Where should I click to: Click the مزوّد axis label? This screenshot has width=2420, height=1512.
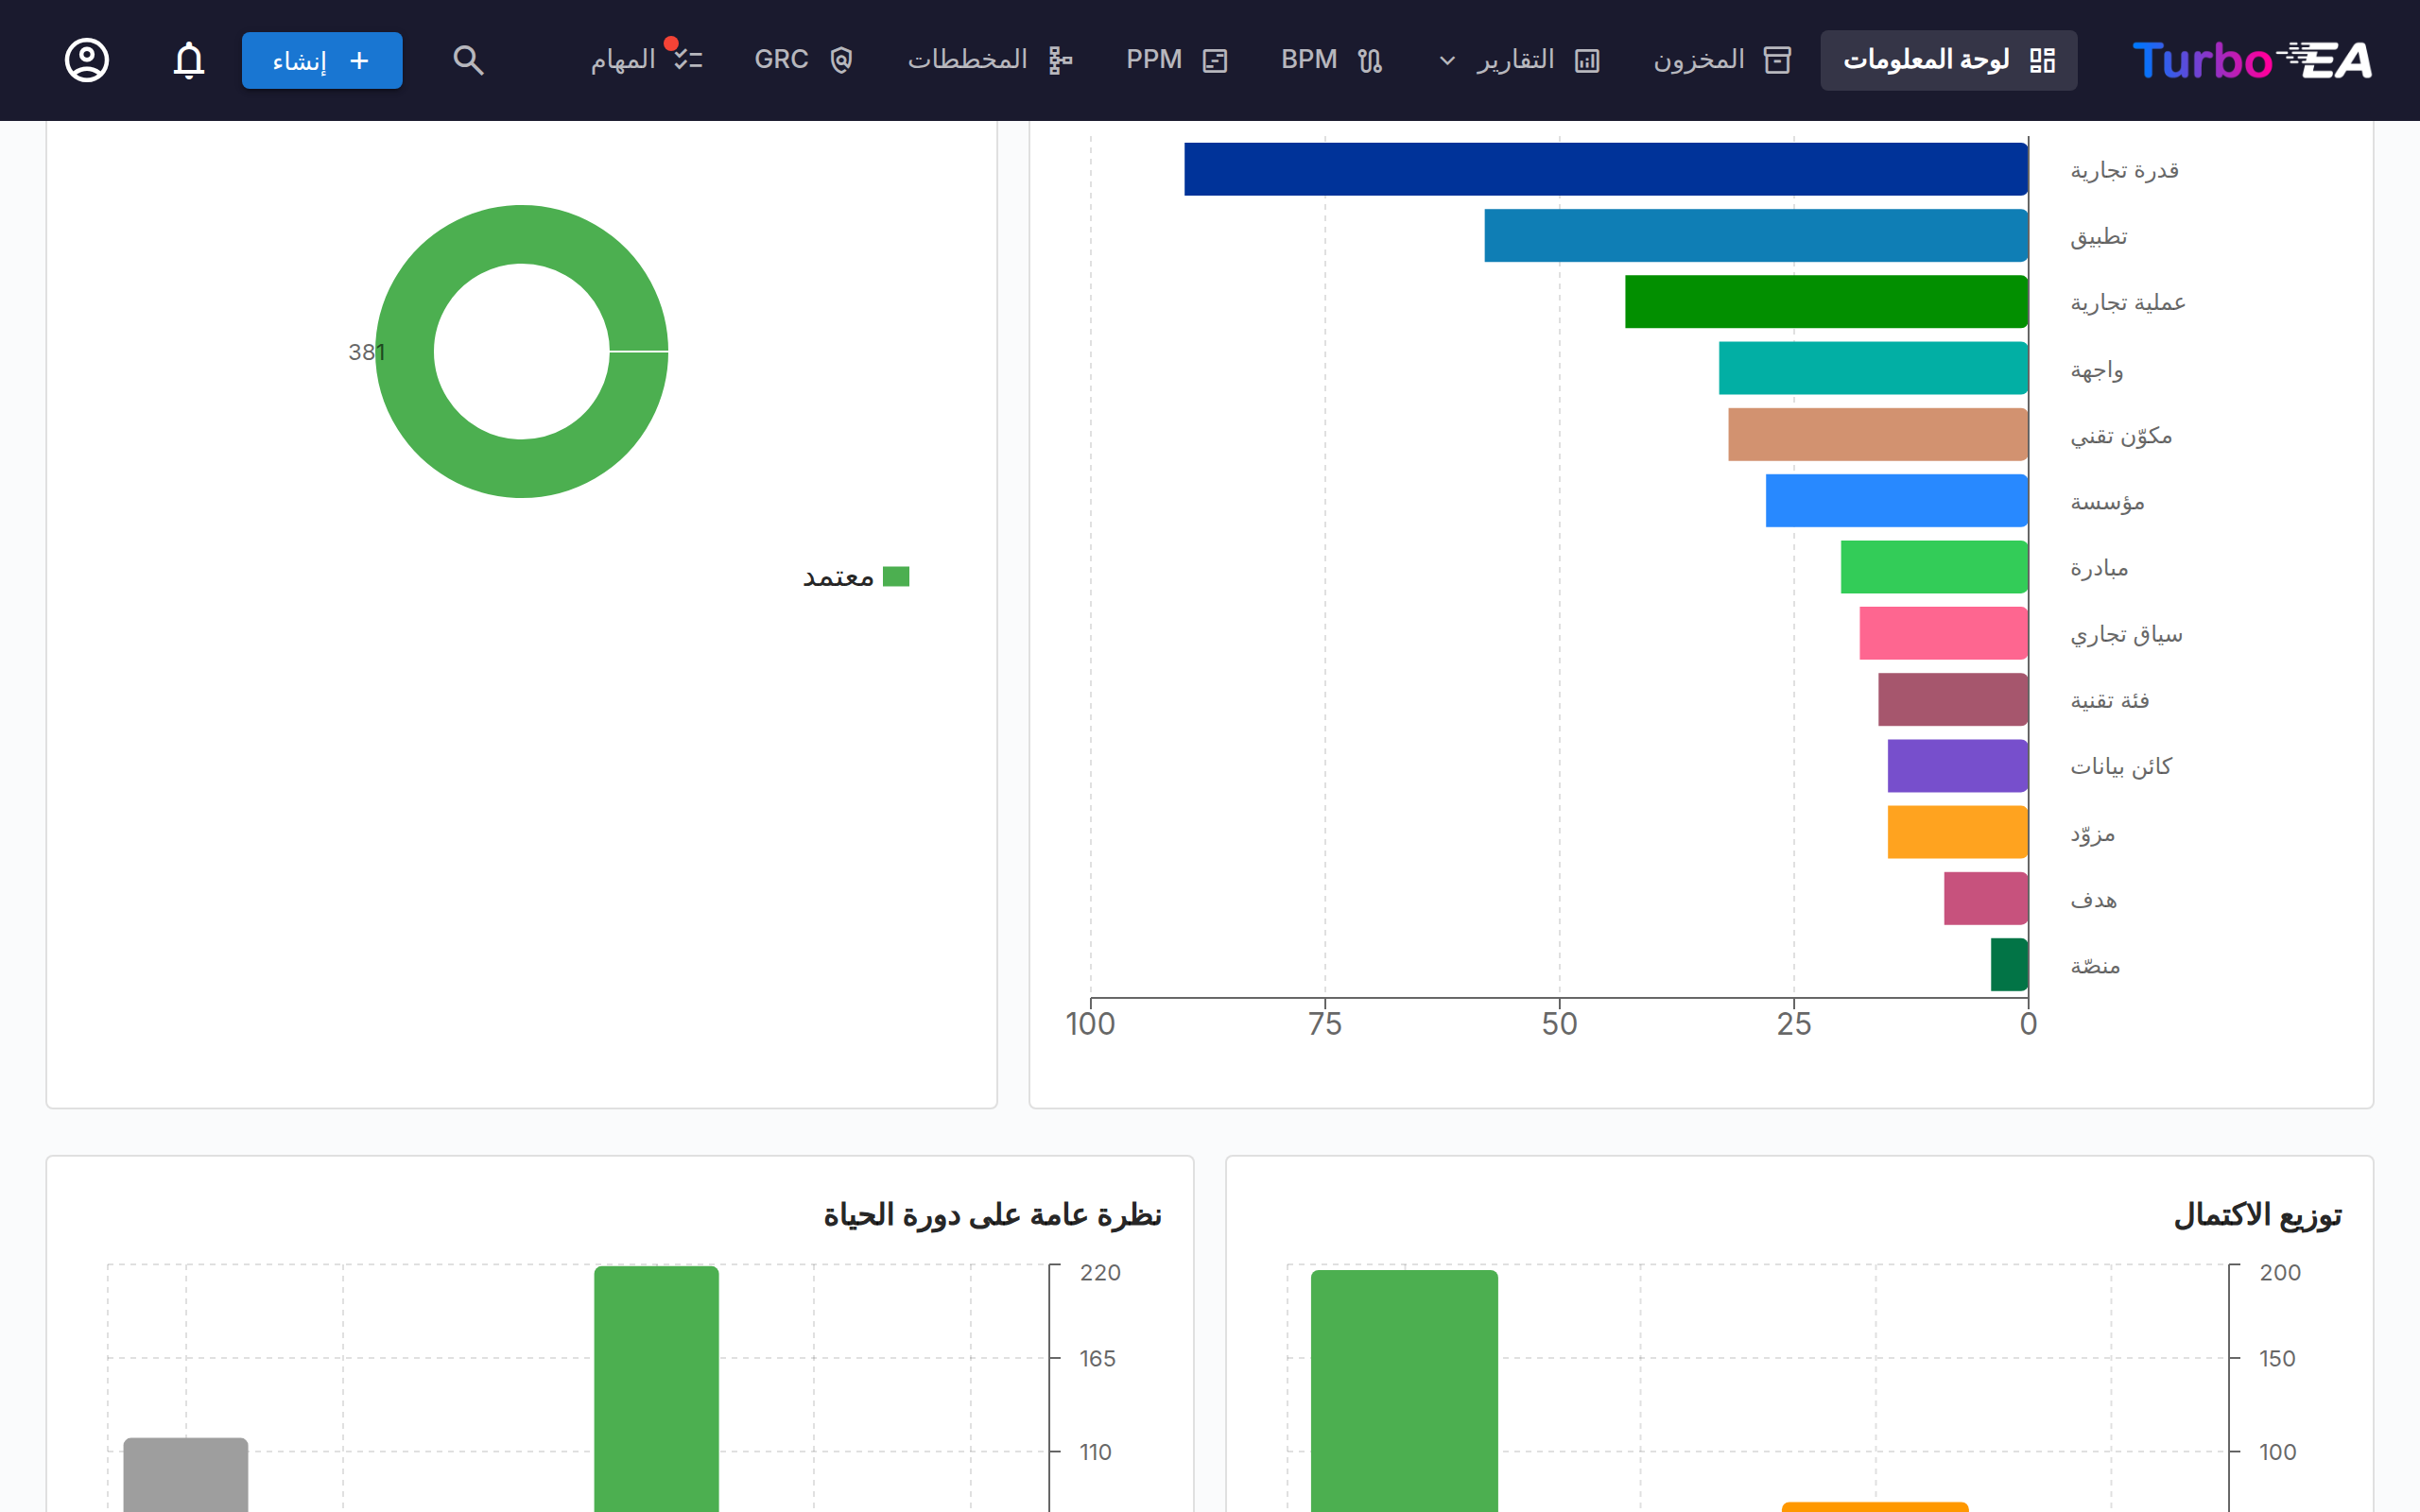click(2092, 833)
